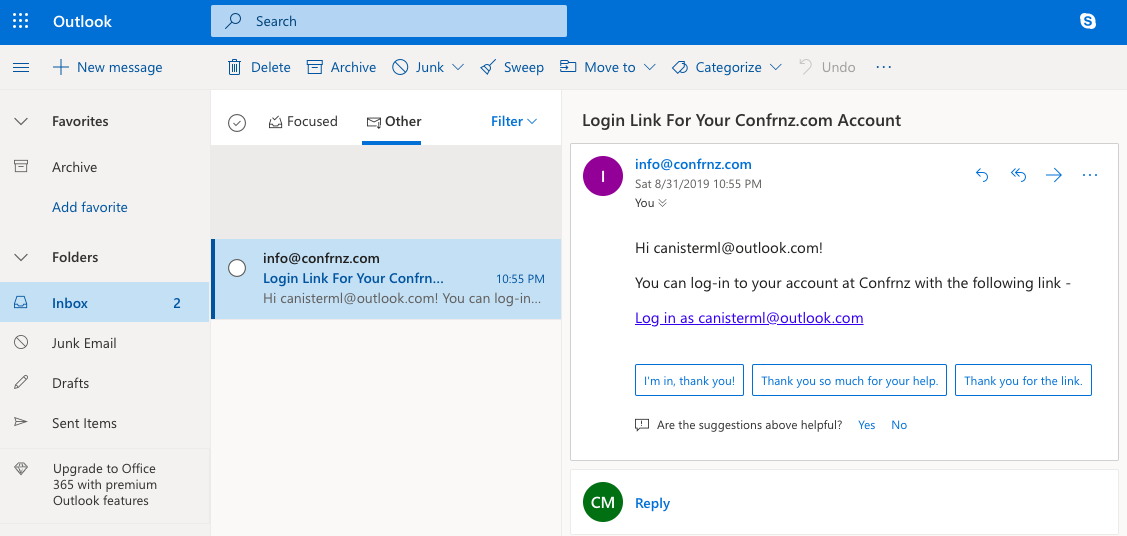Choose suggested reply I'm in, thank you!

(x=689, y=381)
